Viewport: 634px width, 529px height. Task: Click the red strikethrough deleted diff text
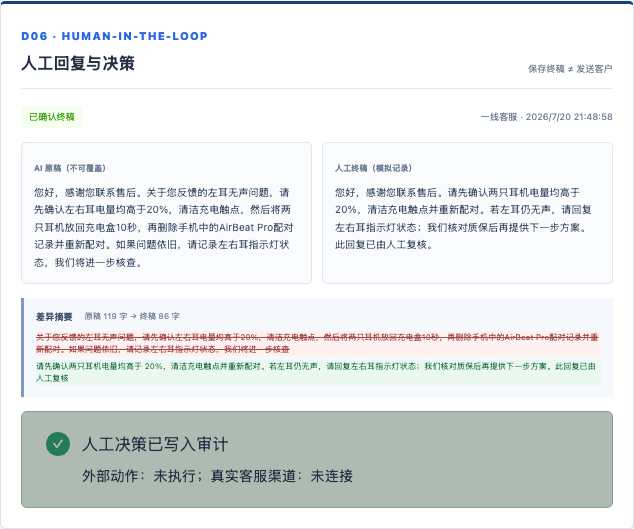[318, 343]
